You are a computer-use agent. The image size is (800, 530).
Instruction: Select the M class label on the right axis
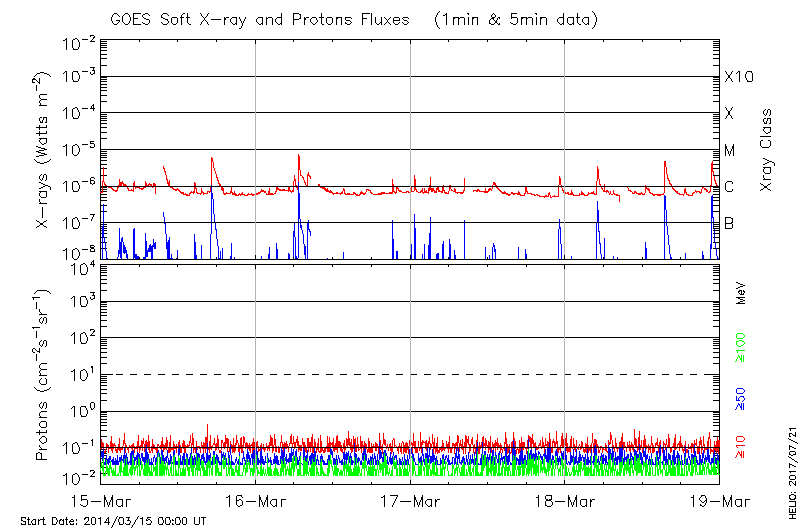730,150
